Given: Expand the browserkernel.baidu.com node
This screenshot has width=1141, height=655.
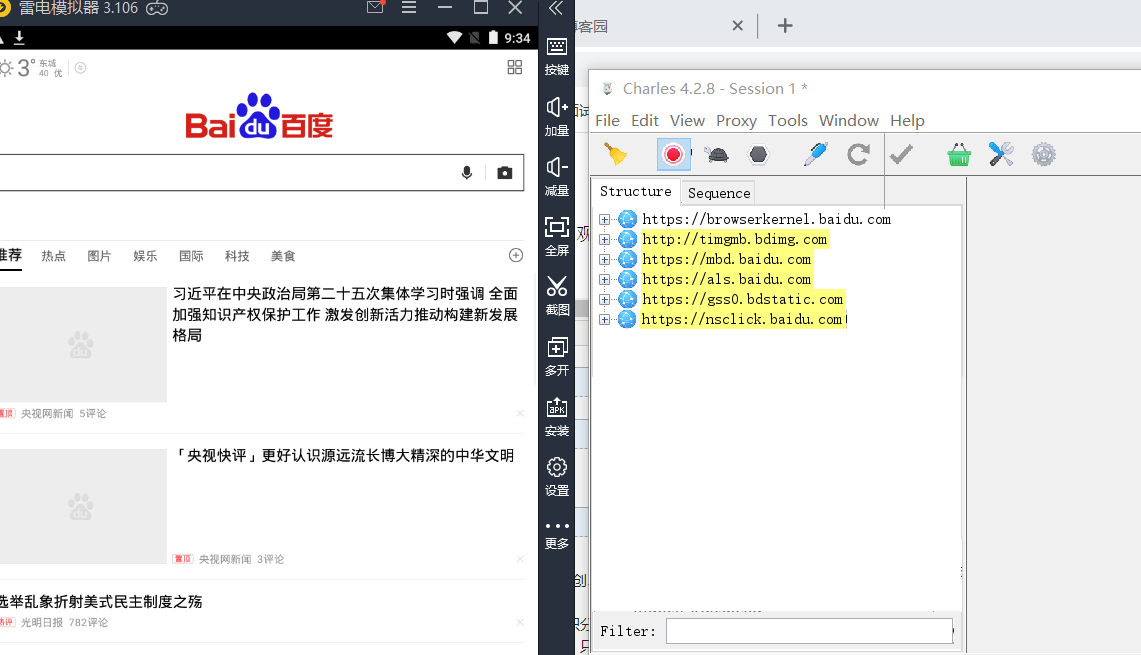Looking at the screenshot, I should [x=604, y=219].
